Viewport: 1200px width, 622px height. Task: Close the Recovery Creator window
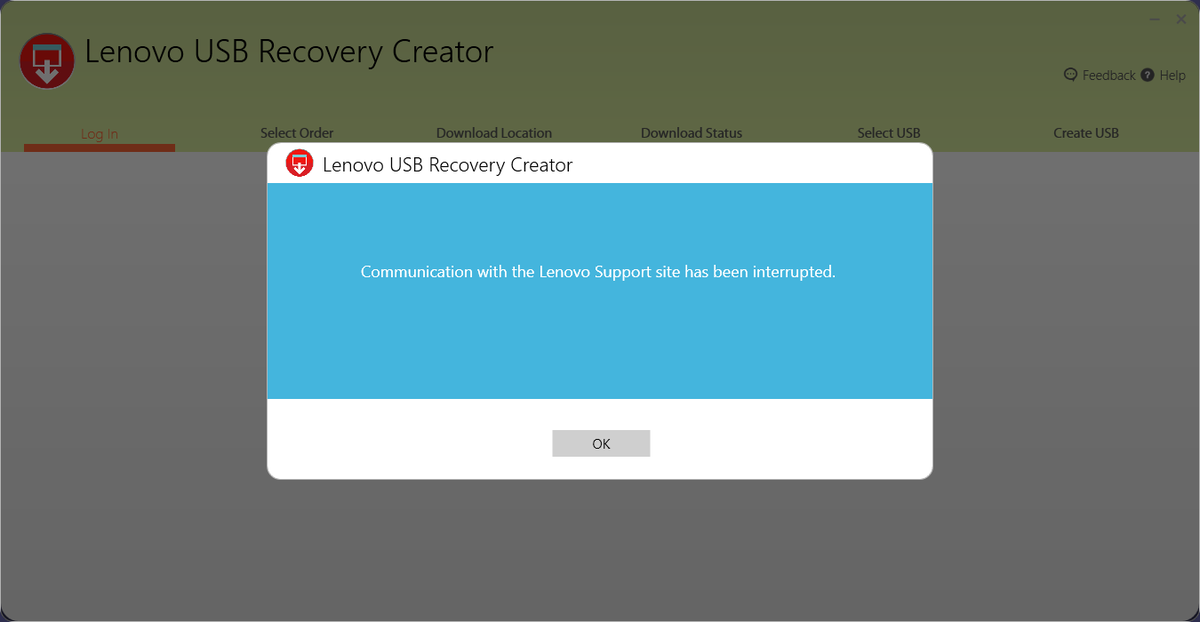click(x=1180, y=19)
